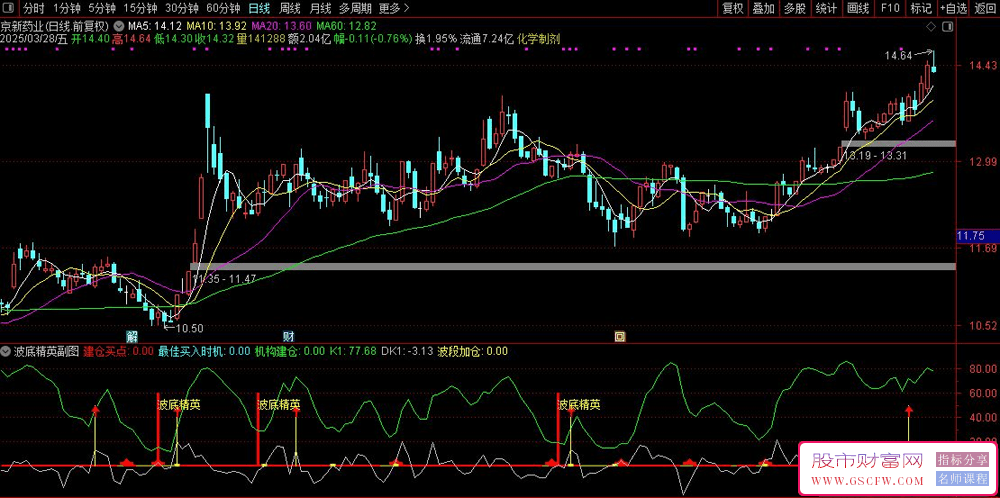Switch to 15分钟 period
Screen dimensions: 1000x498
point(140,8)
